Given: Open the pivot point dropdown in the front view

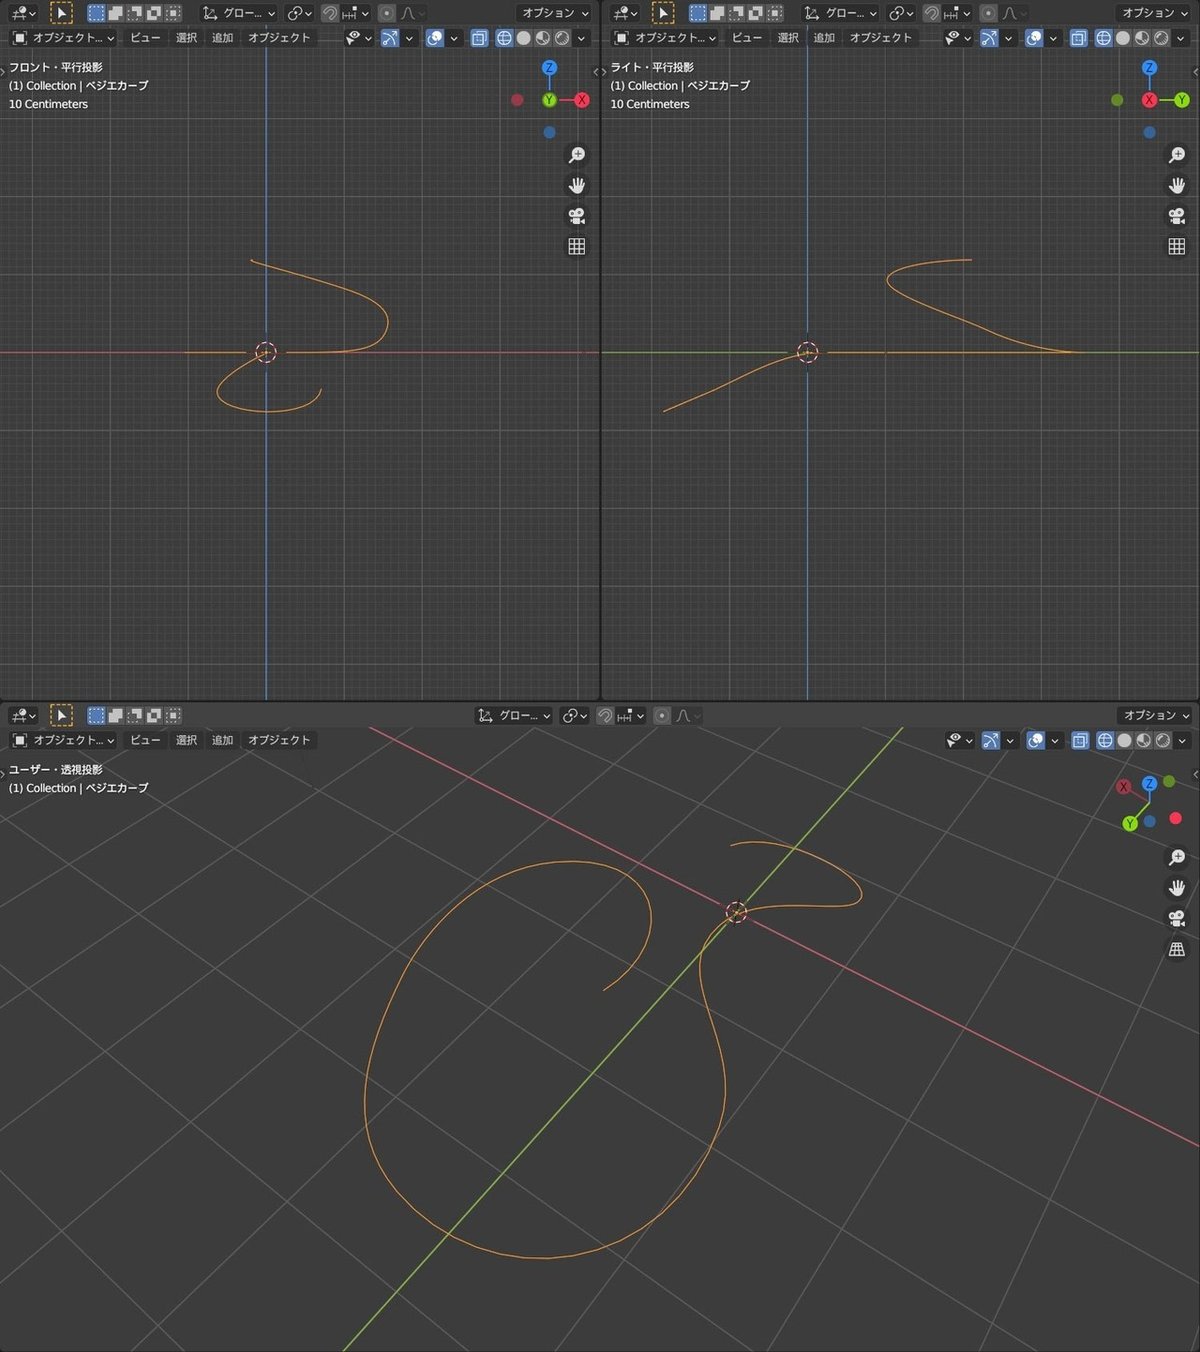Looking at the screenshot, I should [x=299, y=13].
